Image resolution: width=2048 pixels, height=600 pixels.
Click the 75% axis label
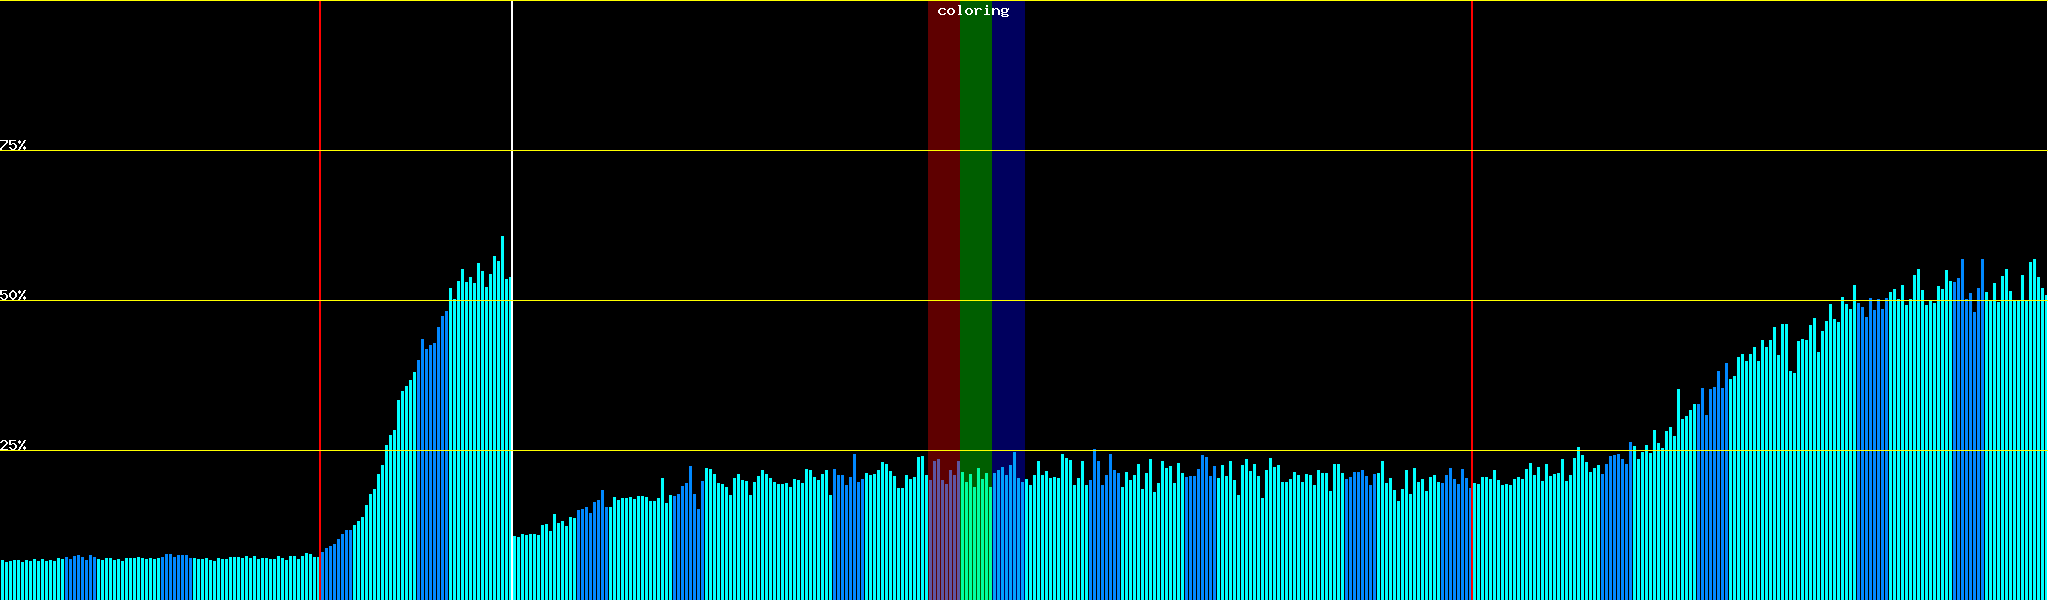13,145
